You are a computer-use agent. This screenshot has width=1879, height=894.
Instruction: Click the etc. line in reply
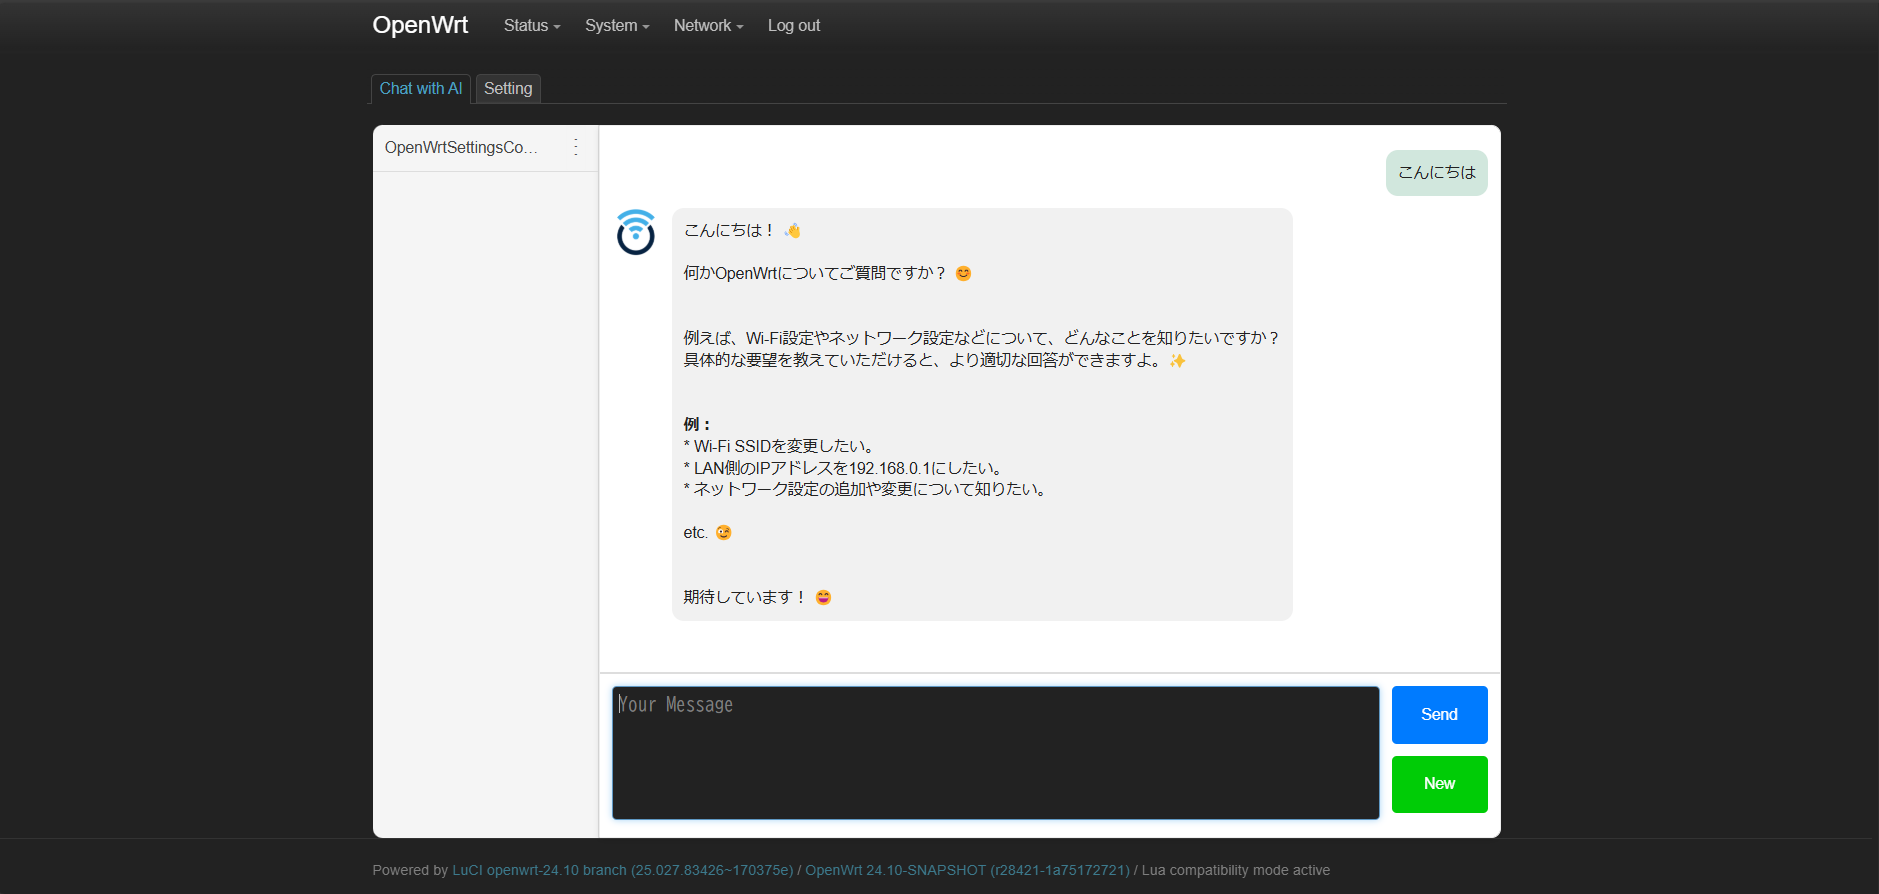pyautogui.click(x=707, y=533)
